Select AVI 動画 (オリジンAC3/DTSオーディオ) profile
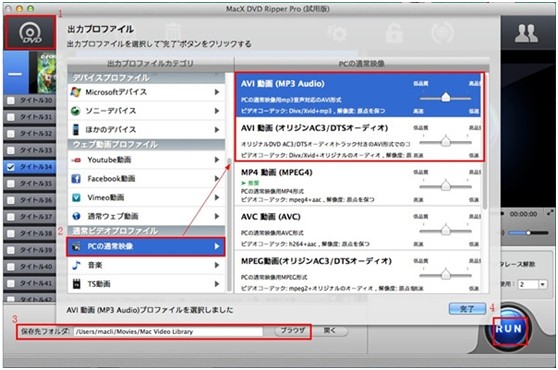Viewport: 558px width, 370px height. pos(359,139)
